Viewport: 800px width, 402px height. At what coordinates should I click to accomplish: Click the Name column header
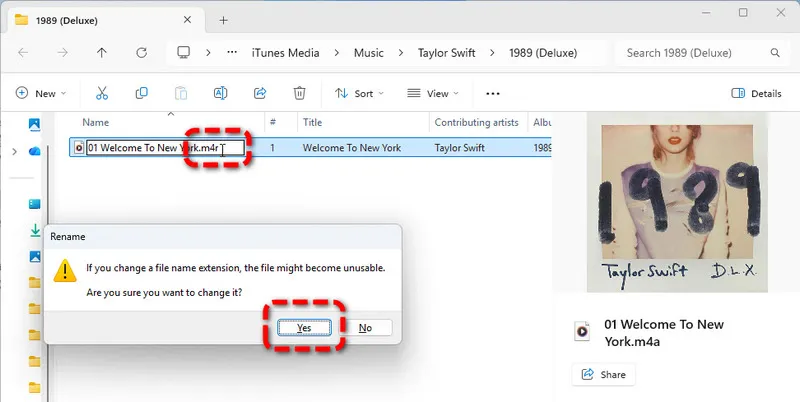click(x=95, y=122)
